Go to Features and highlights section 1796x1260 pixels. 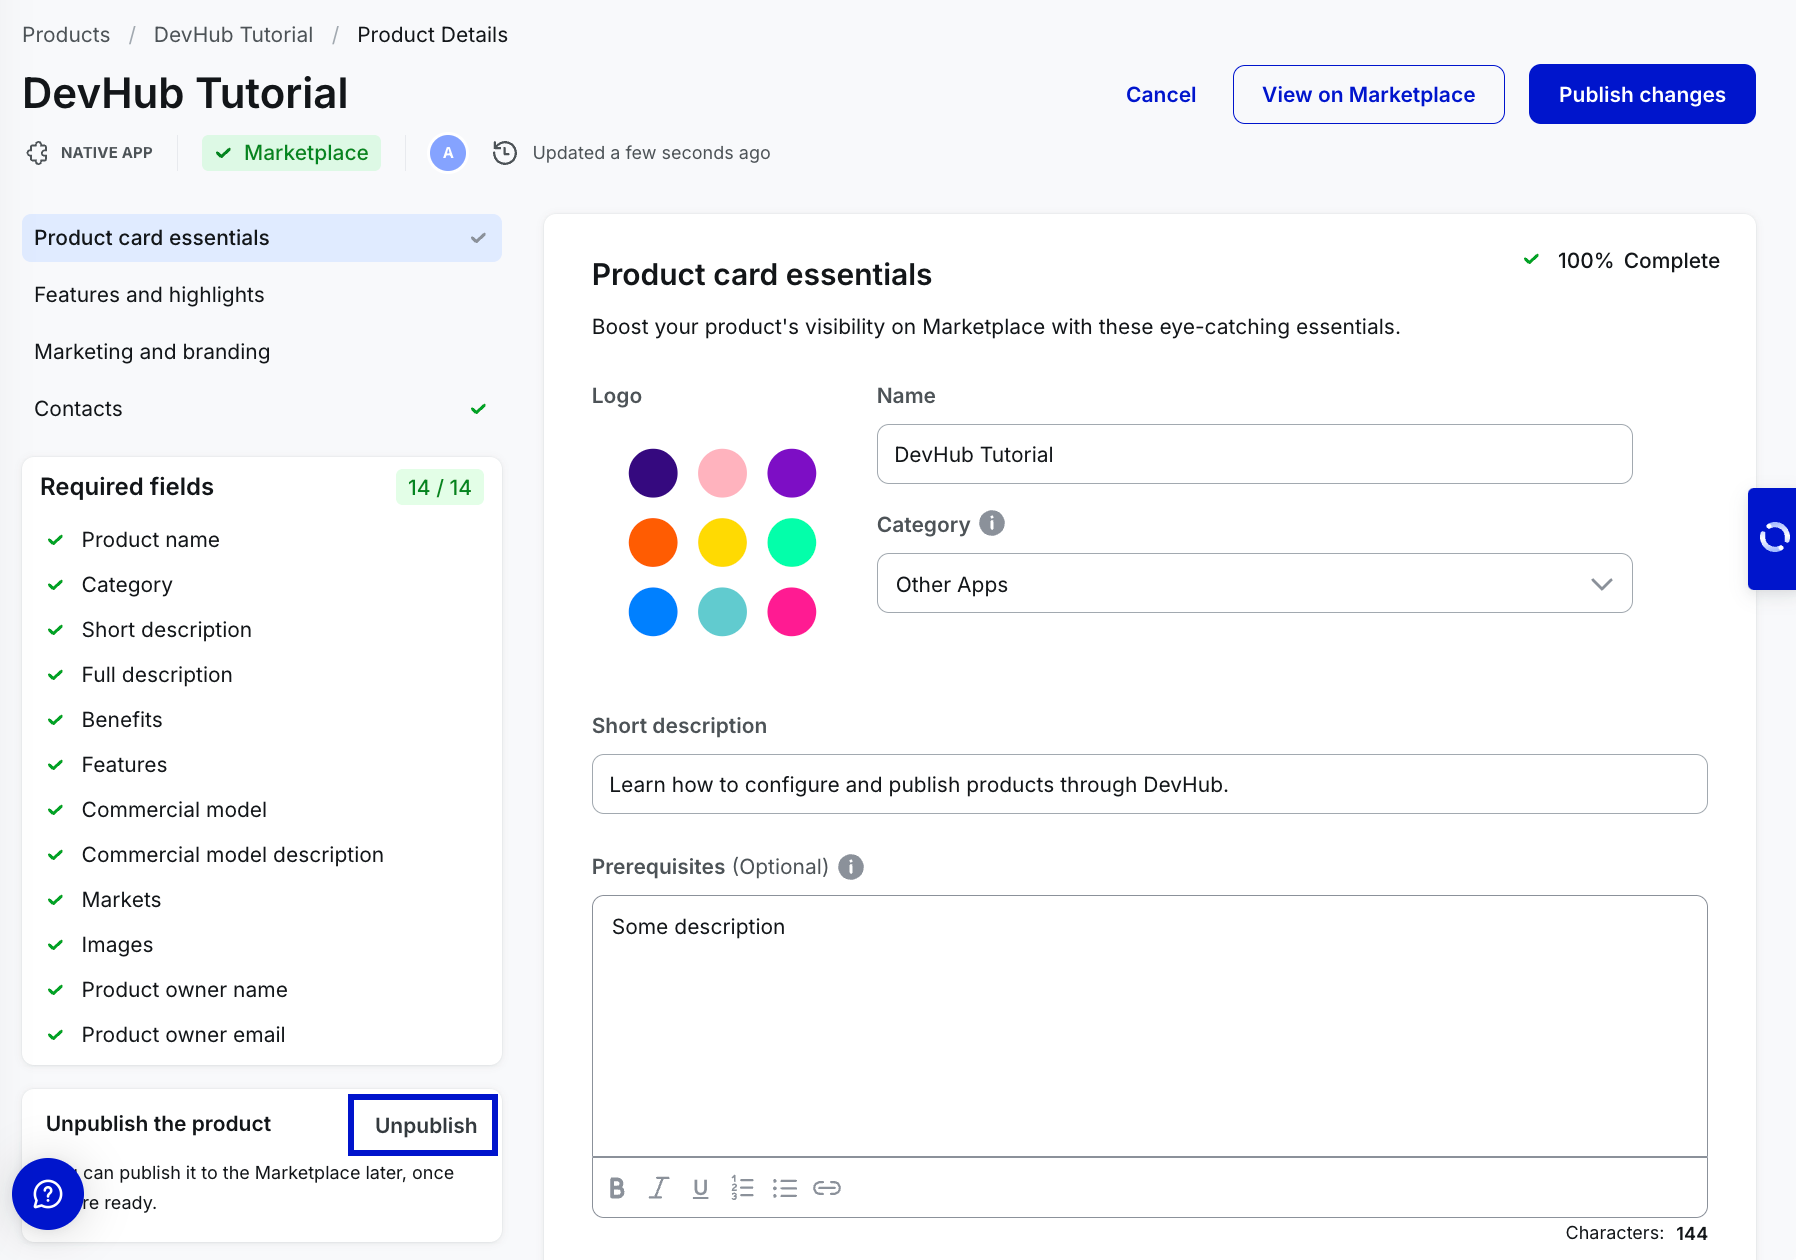[x=149, y=295]
